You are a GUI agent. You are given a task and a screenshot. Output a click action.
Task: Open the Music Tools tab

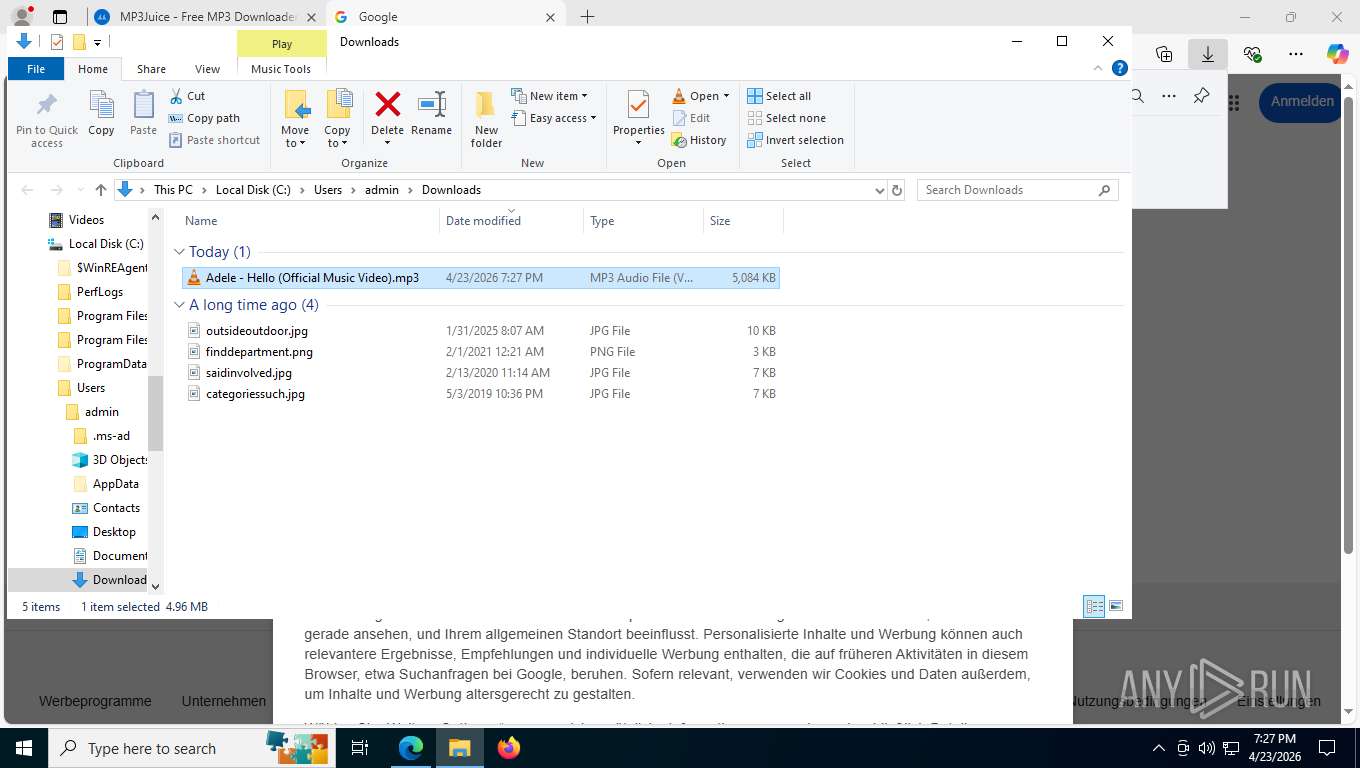click(x=281, y=69)
